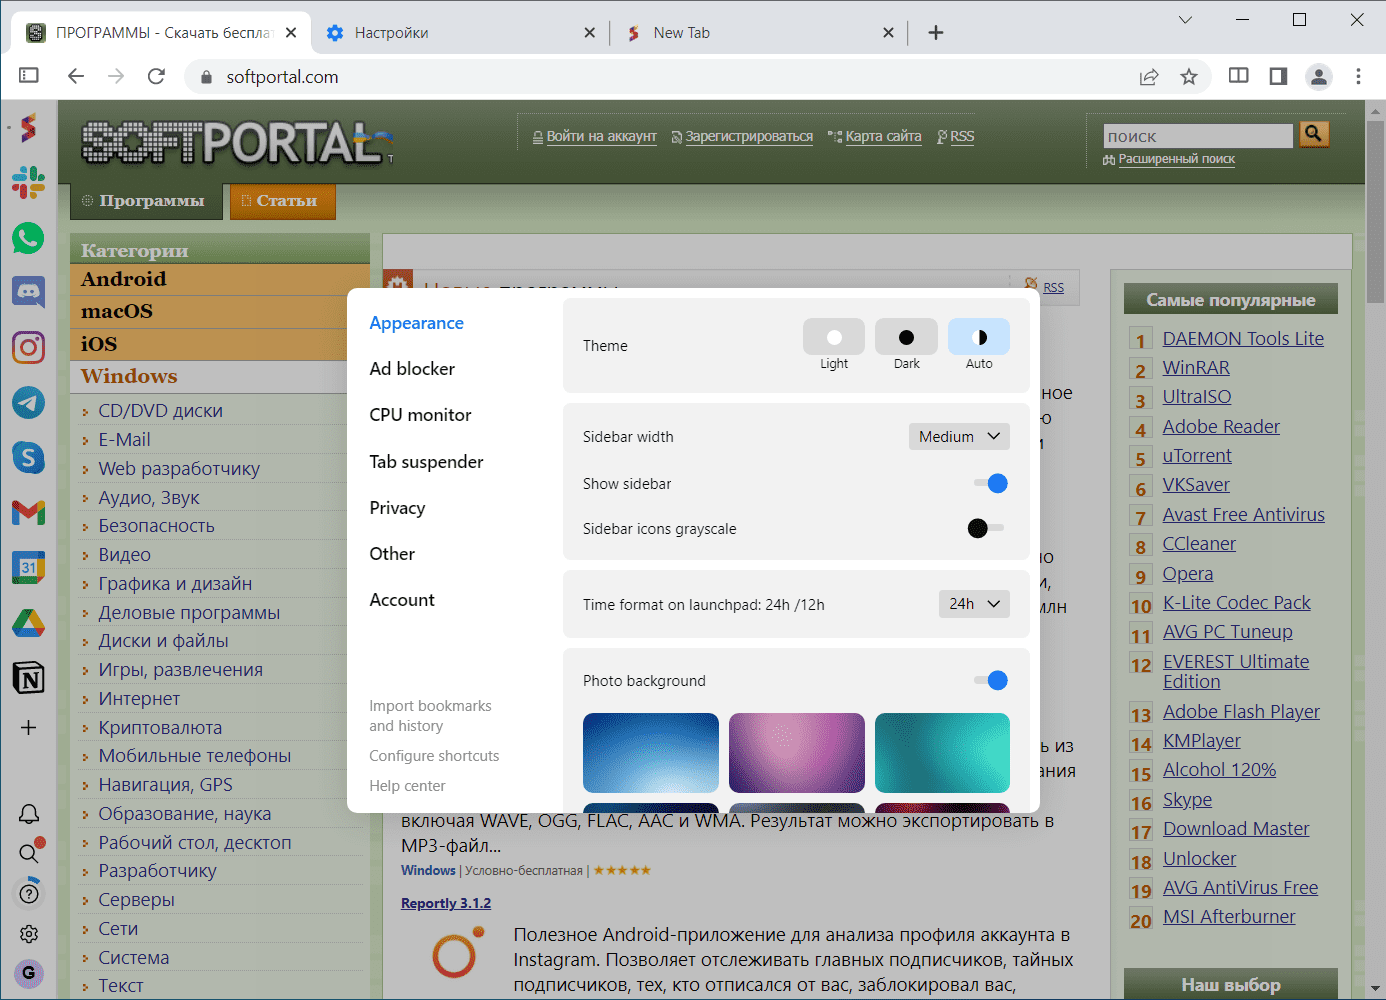Open the Зарегистрироваться link
The image size is (1386, 1000).
(x=749, y=136)
